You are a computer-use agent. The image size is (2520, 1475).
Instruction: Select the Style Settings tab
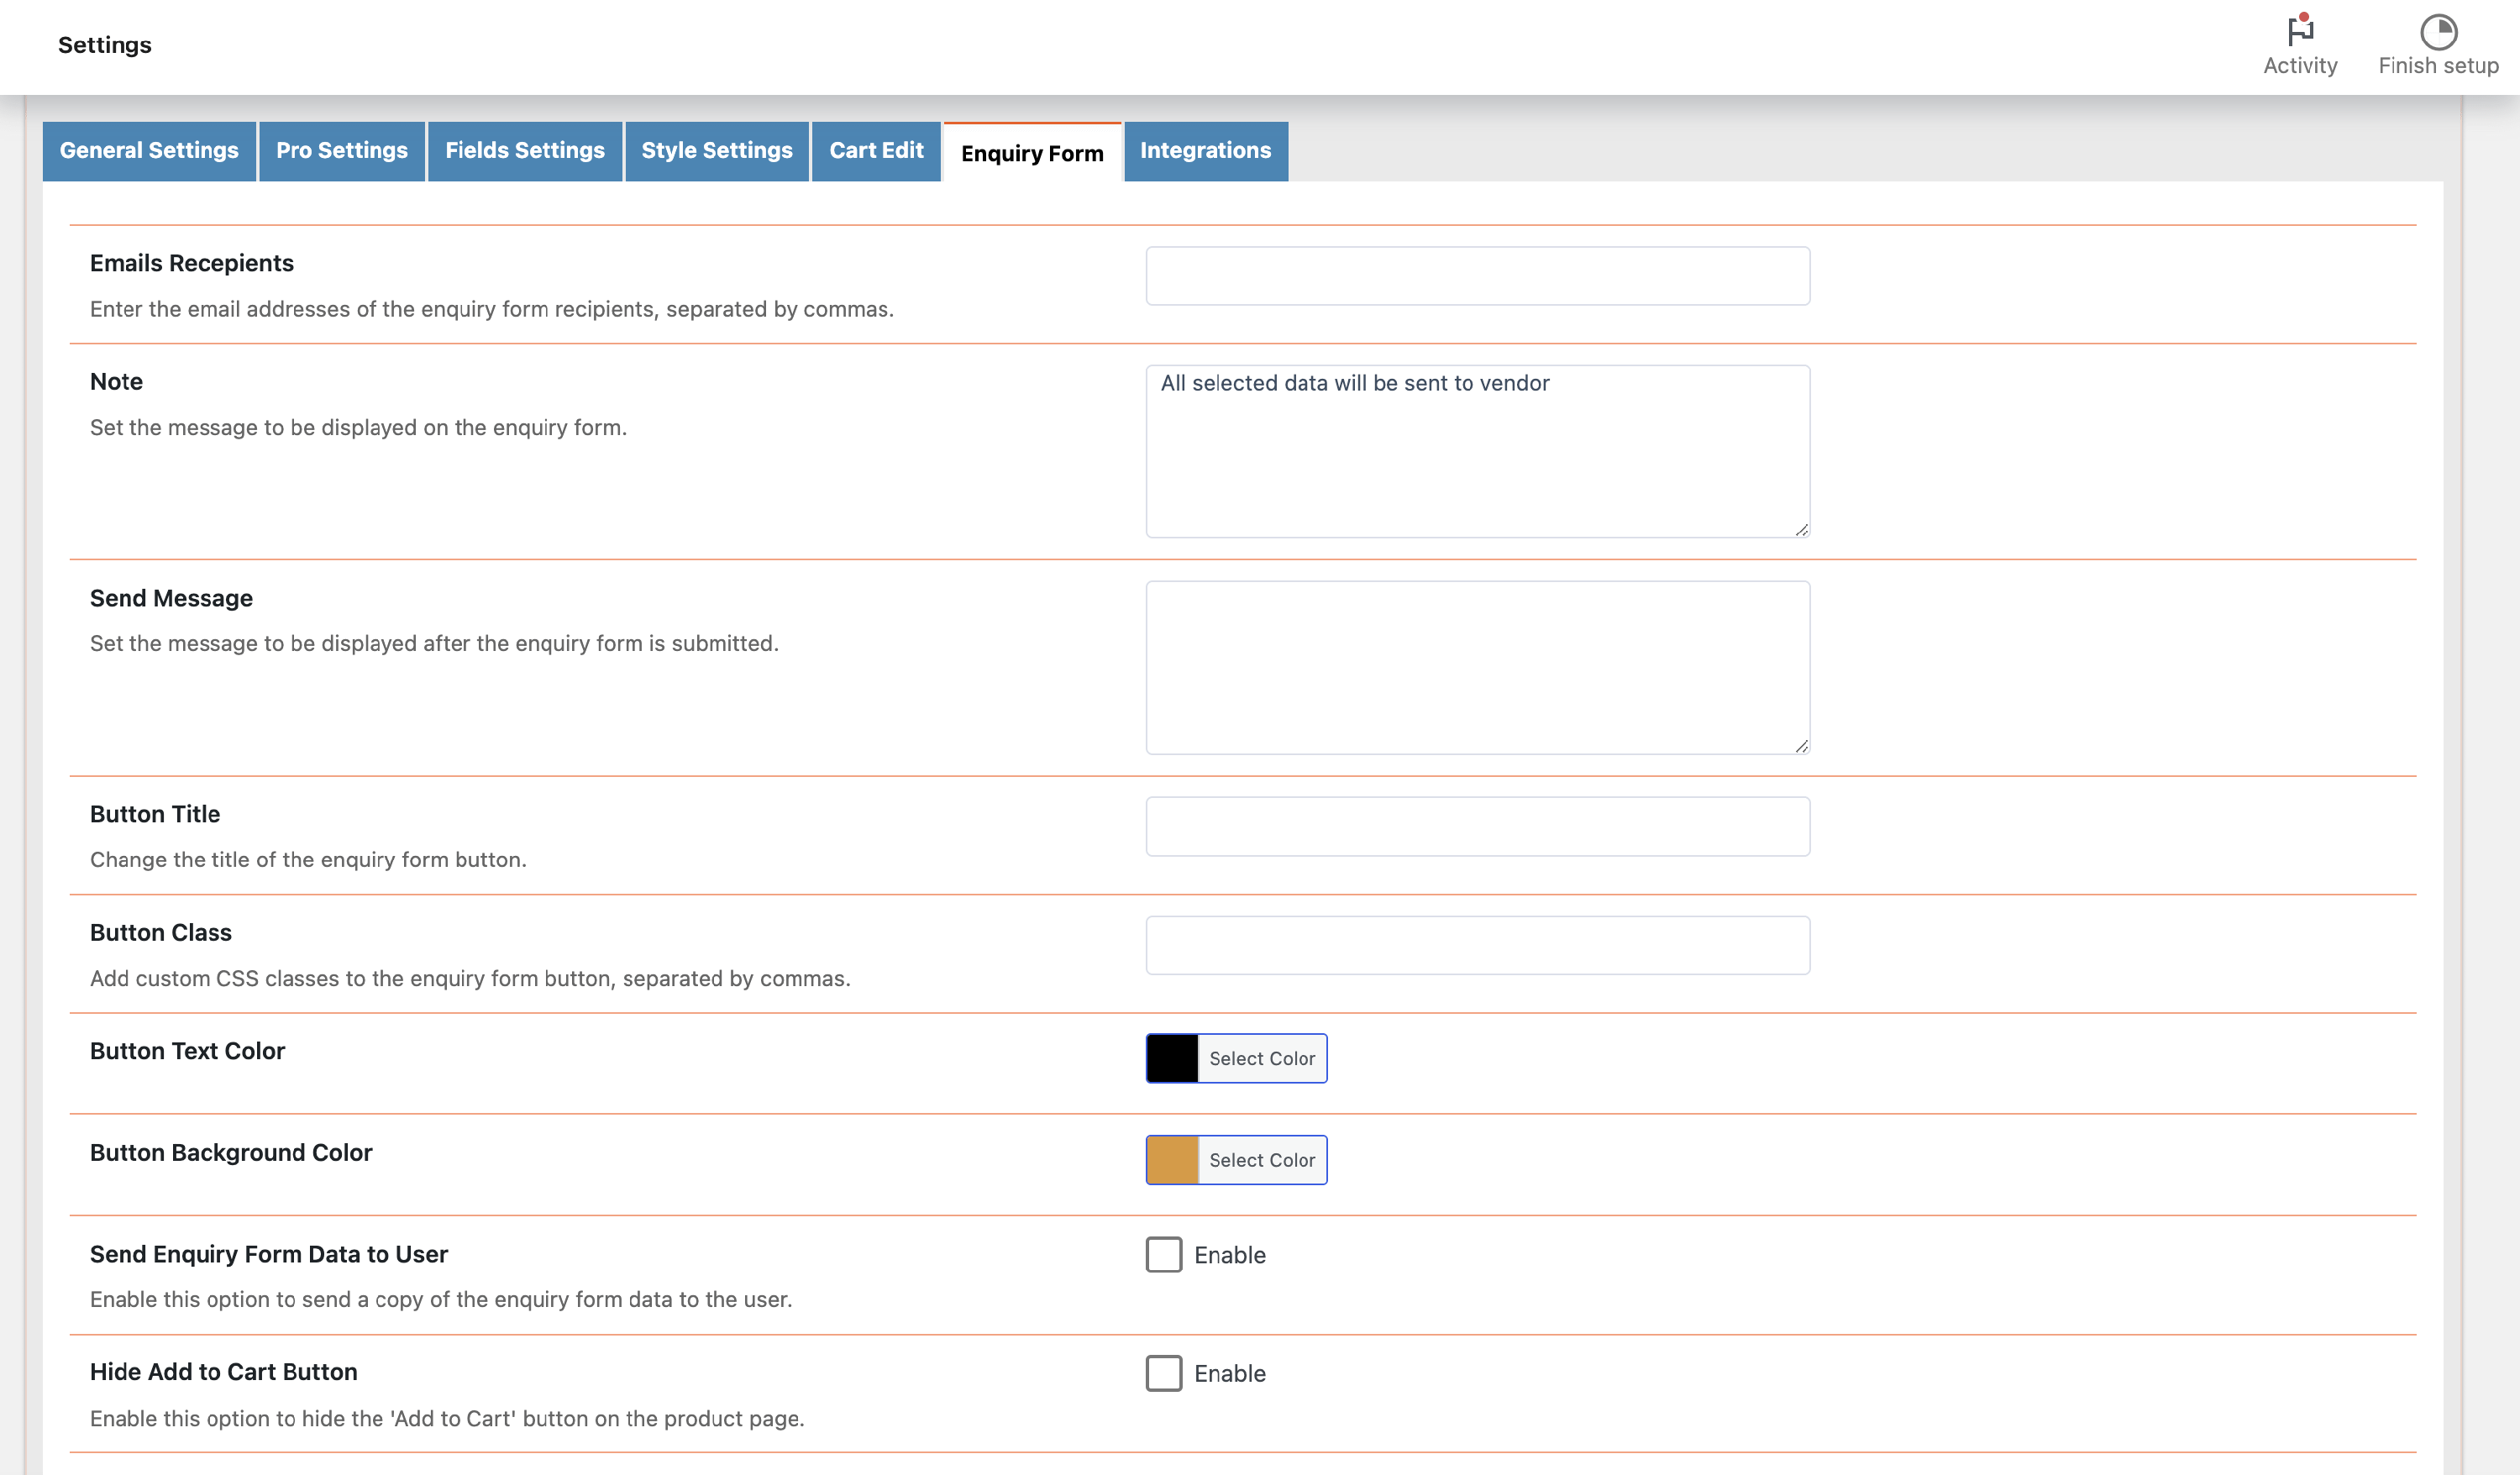coord(716,151)
